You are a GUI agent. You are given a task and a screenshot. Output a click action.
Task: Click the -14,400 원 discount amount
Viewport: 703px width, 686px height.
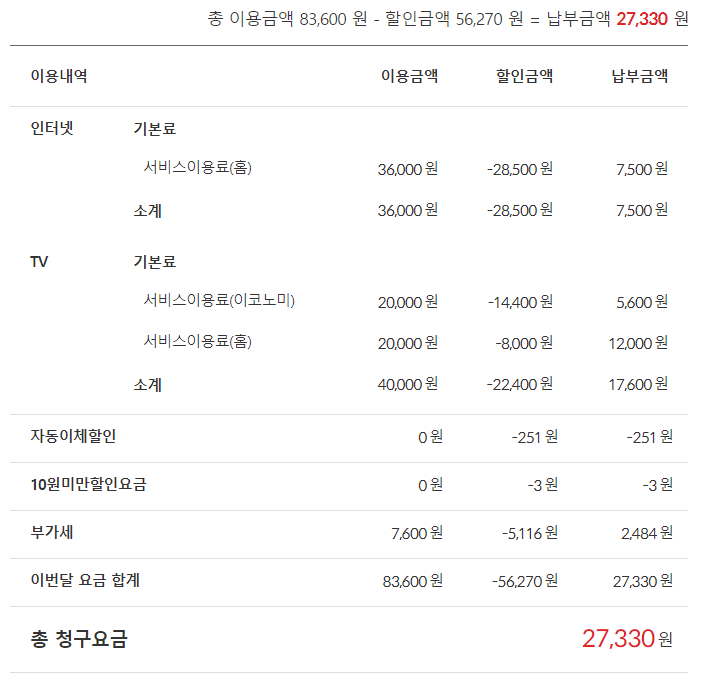tap(520, 302)
